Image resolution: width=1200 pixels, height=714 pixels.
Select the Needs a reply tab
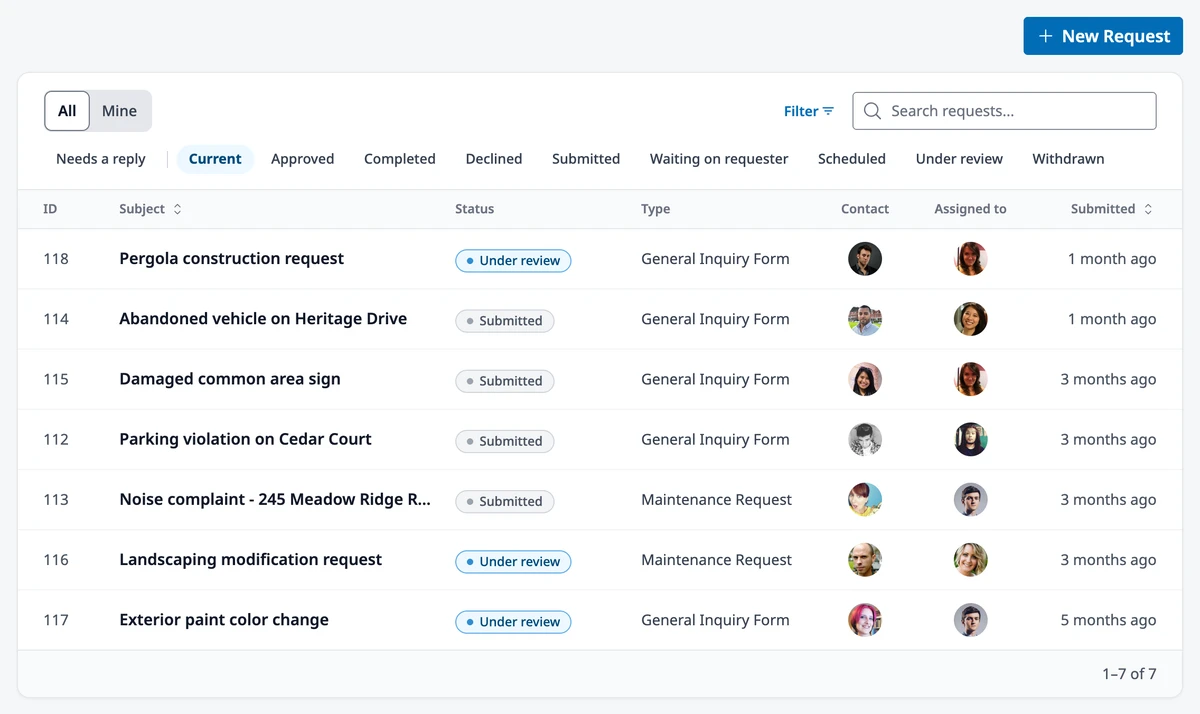tap(101, 159)
